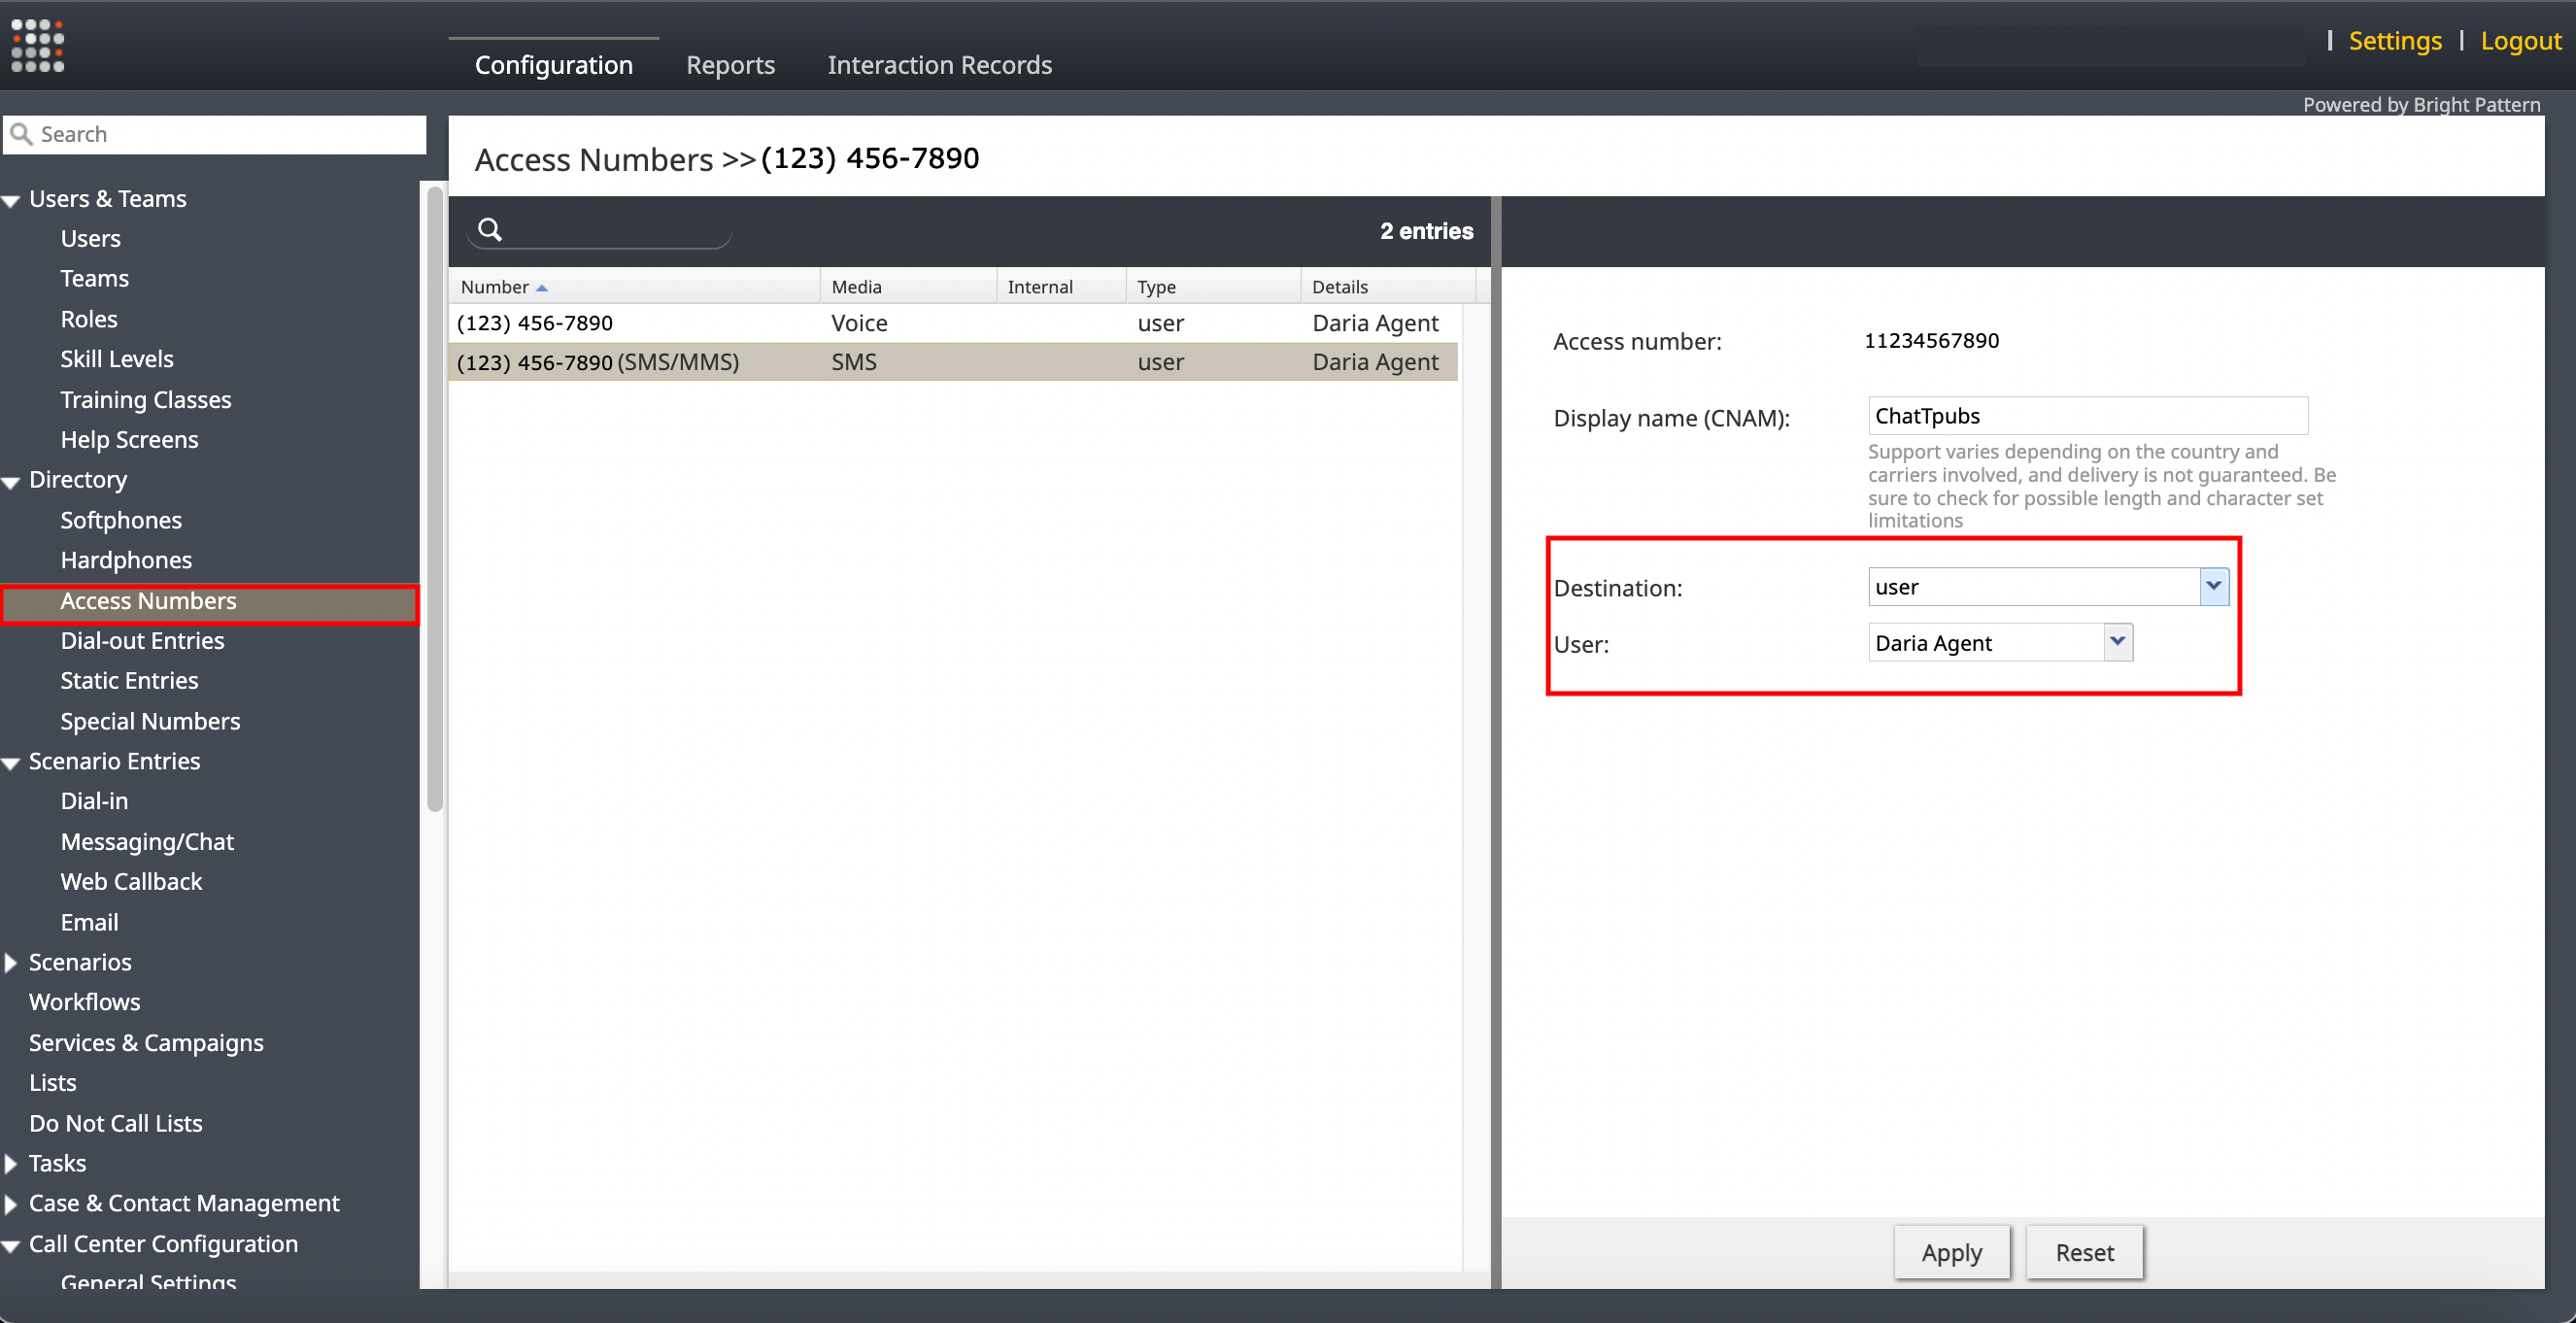Click the Reset button

[2084, 1252]
